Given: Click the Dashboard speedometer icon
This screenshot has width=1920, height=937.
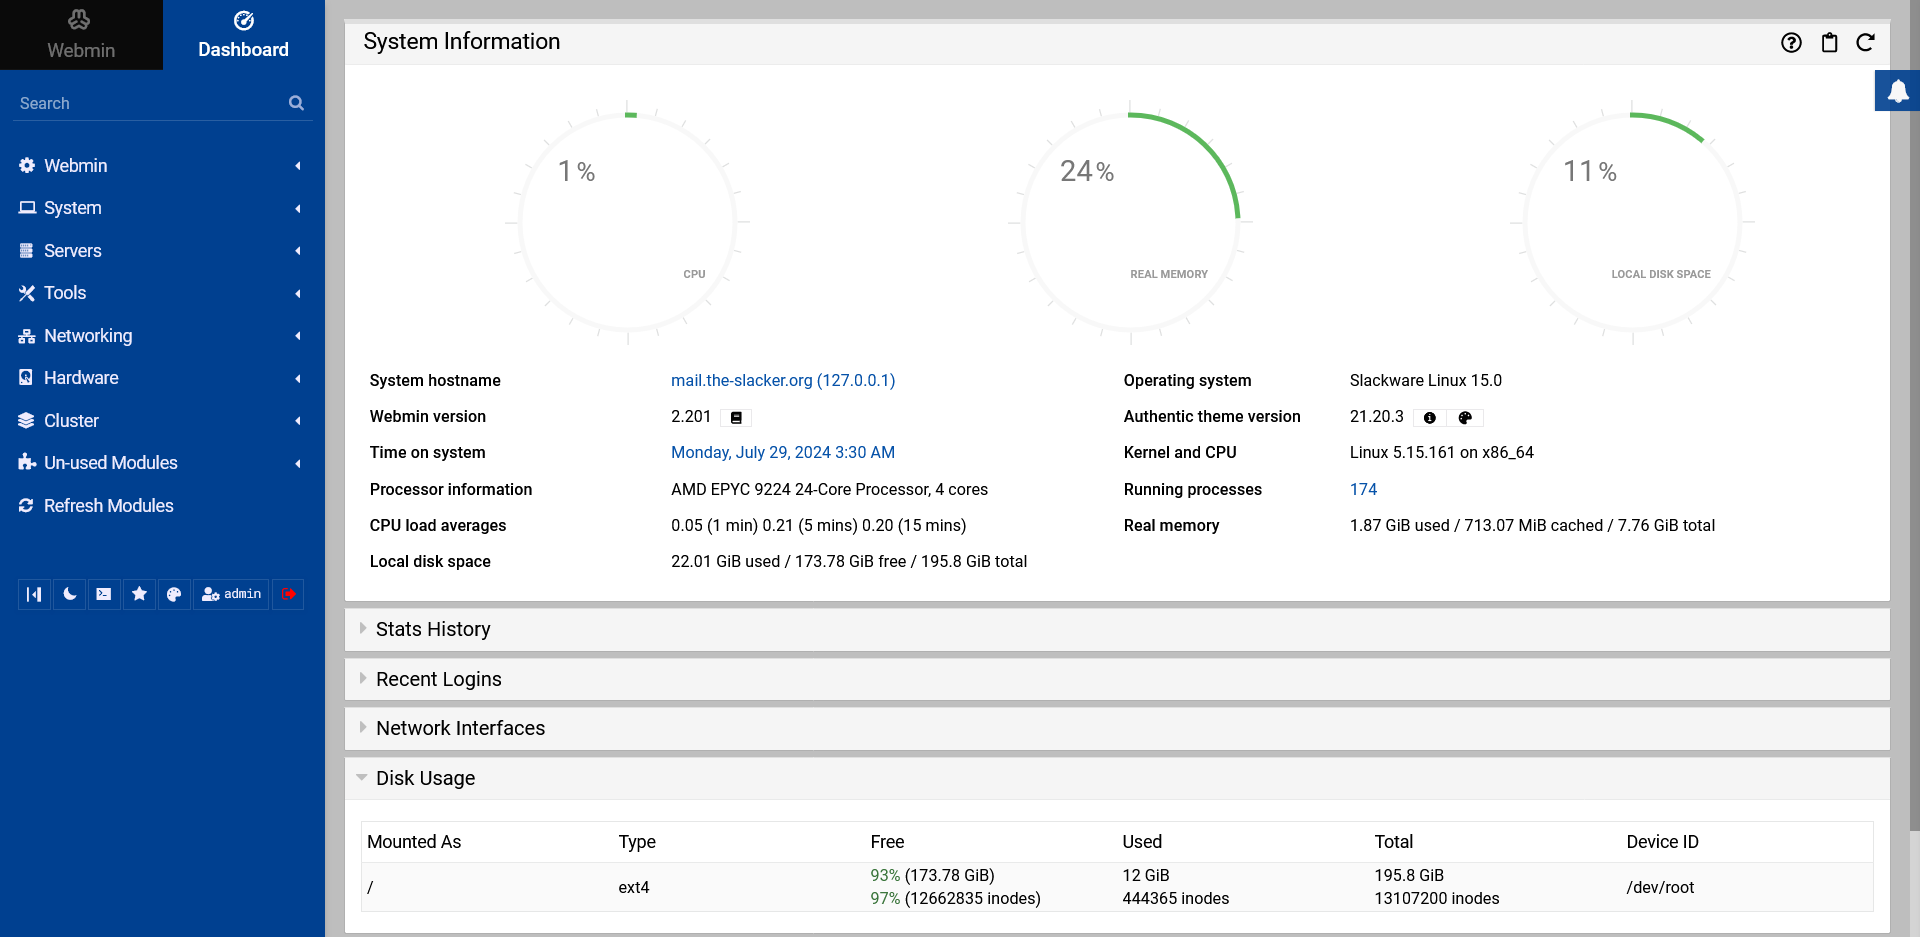Looking at the screenshot, I should coord(243,20).
